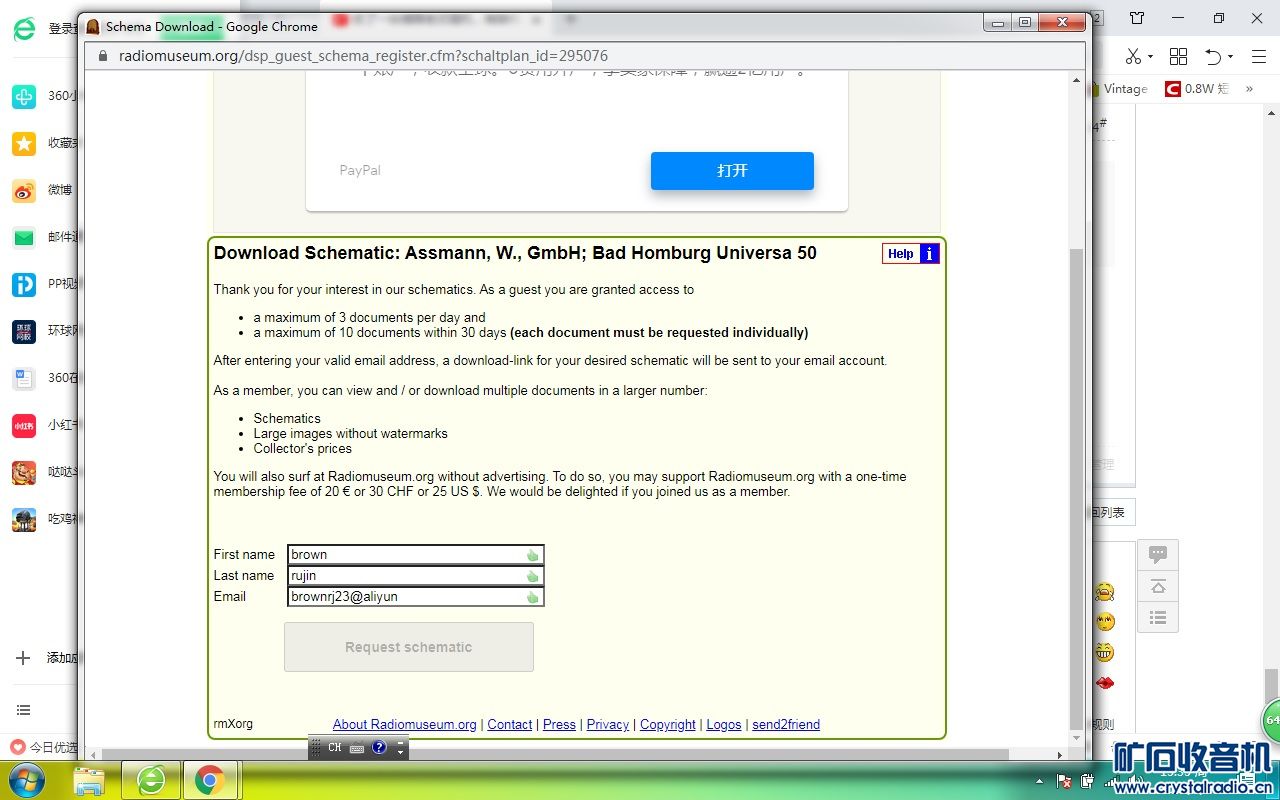The width and height of the screenshot is (1280, 800).
Task: Show hidden system tray icons
Action: click(1040, 781)
